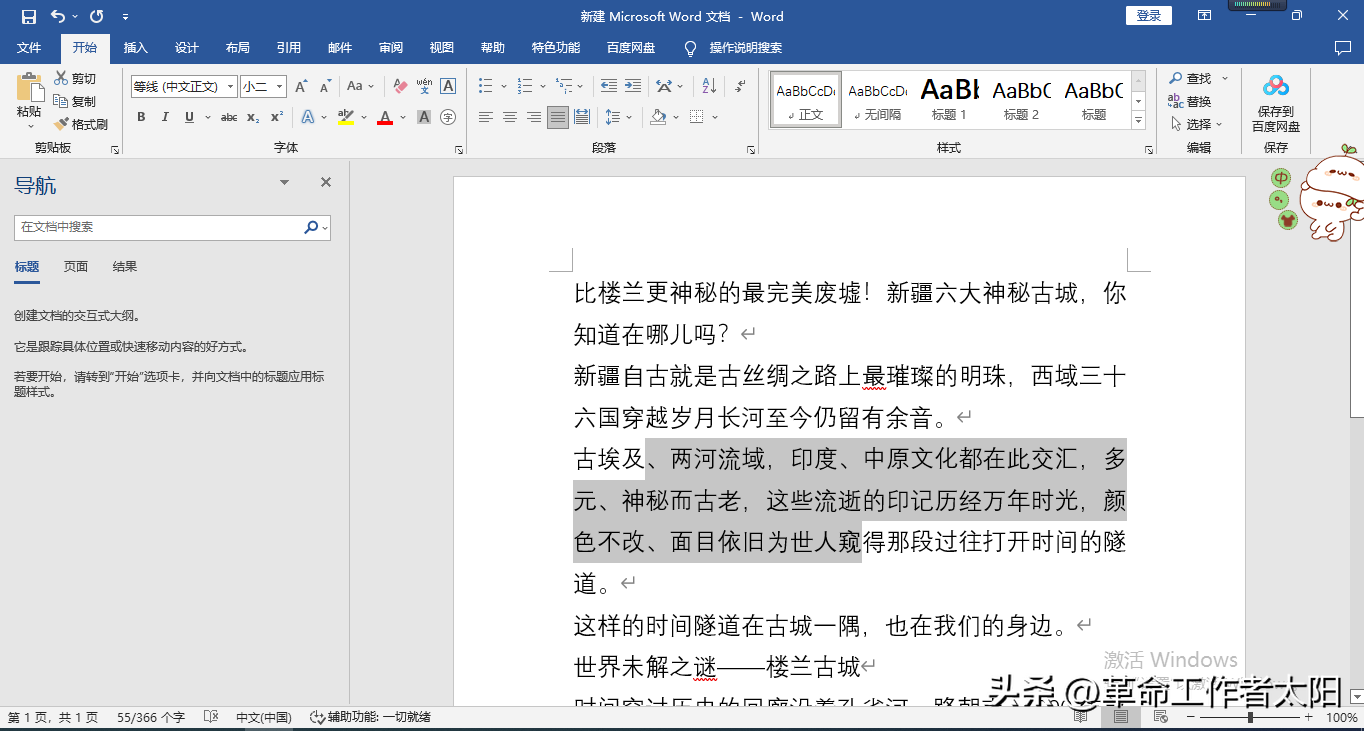
Task: Apply numbered list
Action: coord(525,86)
